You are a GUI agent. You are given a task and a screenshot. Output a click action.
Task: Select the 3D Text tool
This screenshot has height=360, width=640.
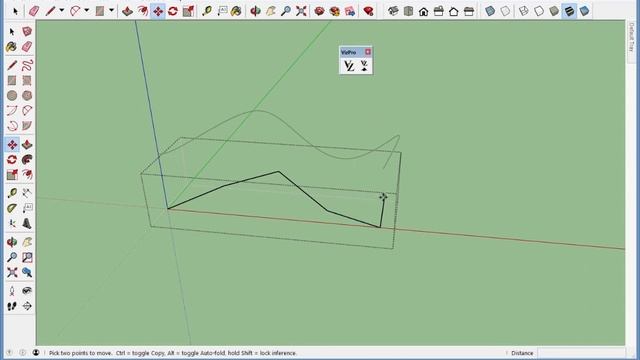27,223
